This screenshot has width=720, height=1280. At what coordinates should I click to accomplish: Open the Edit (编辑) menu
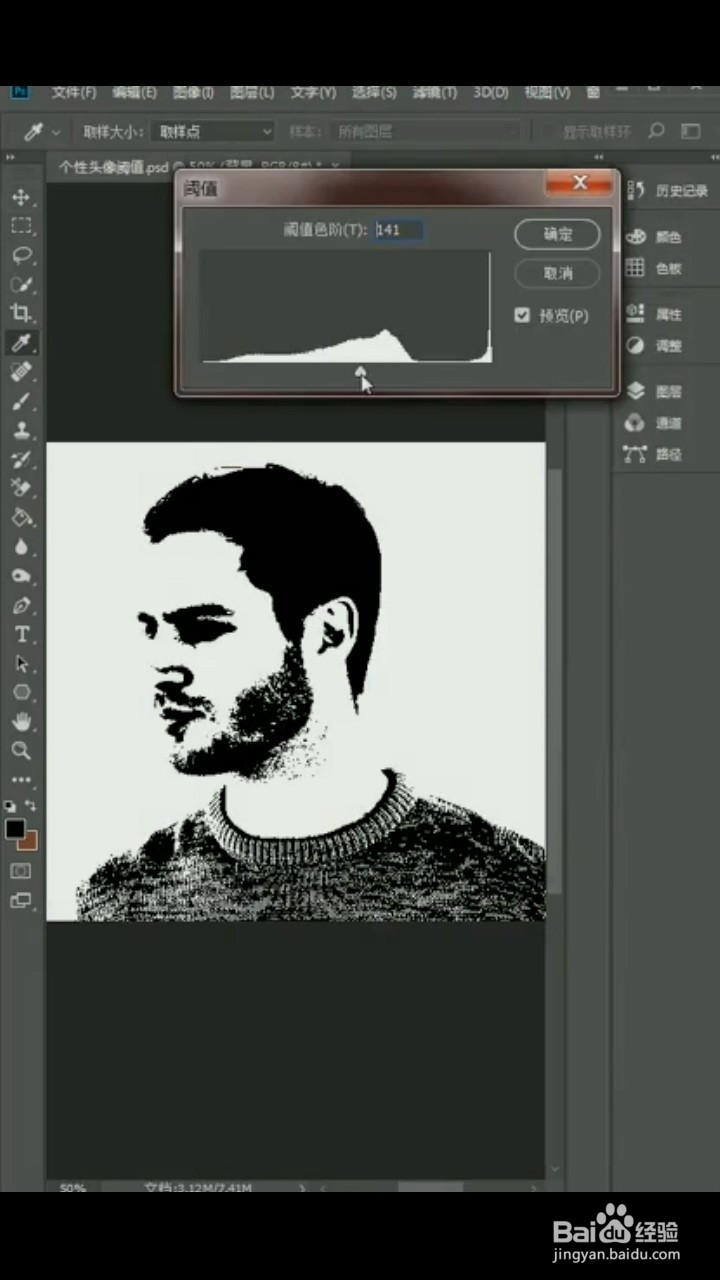coord(134,92)
